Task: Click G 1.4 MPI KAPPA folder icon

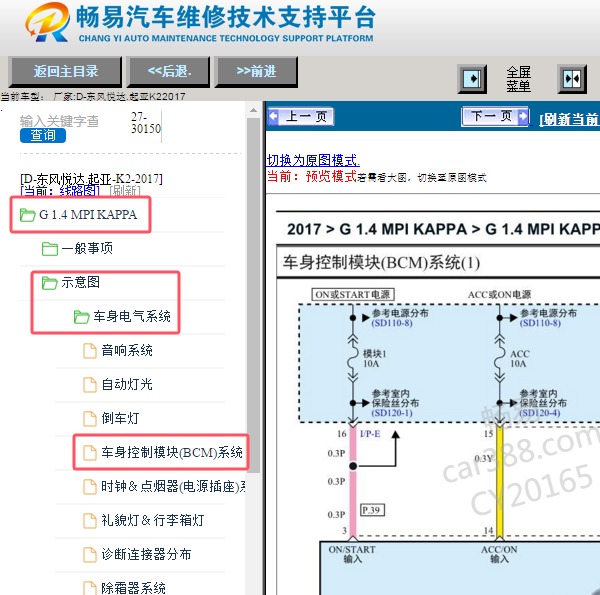Action: click(x=28, y=215)
